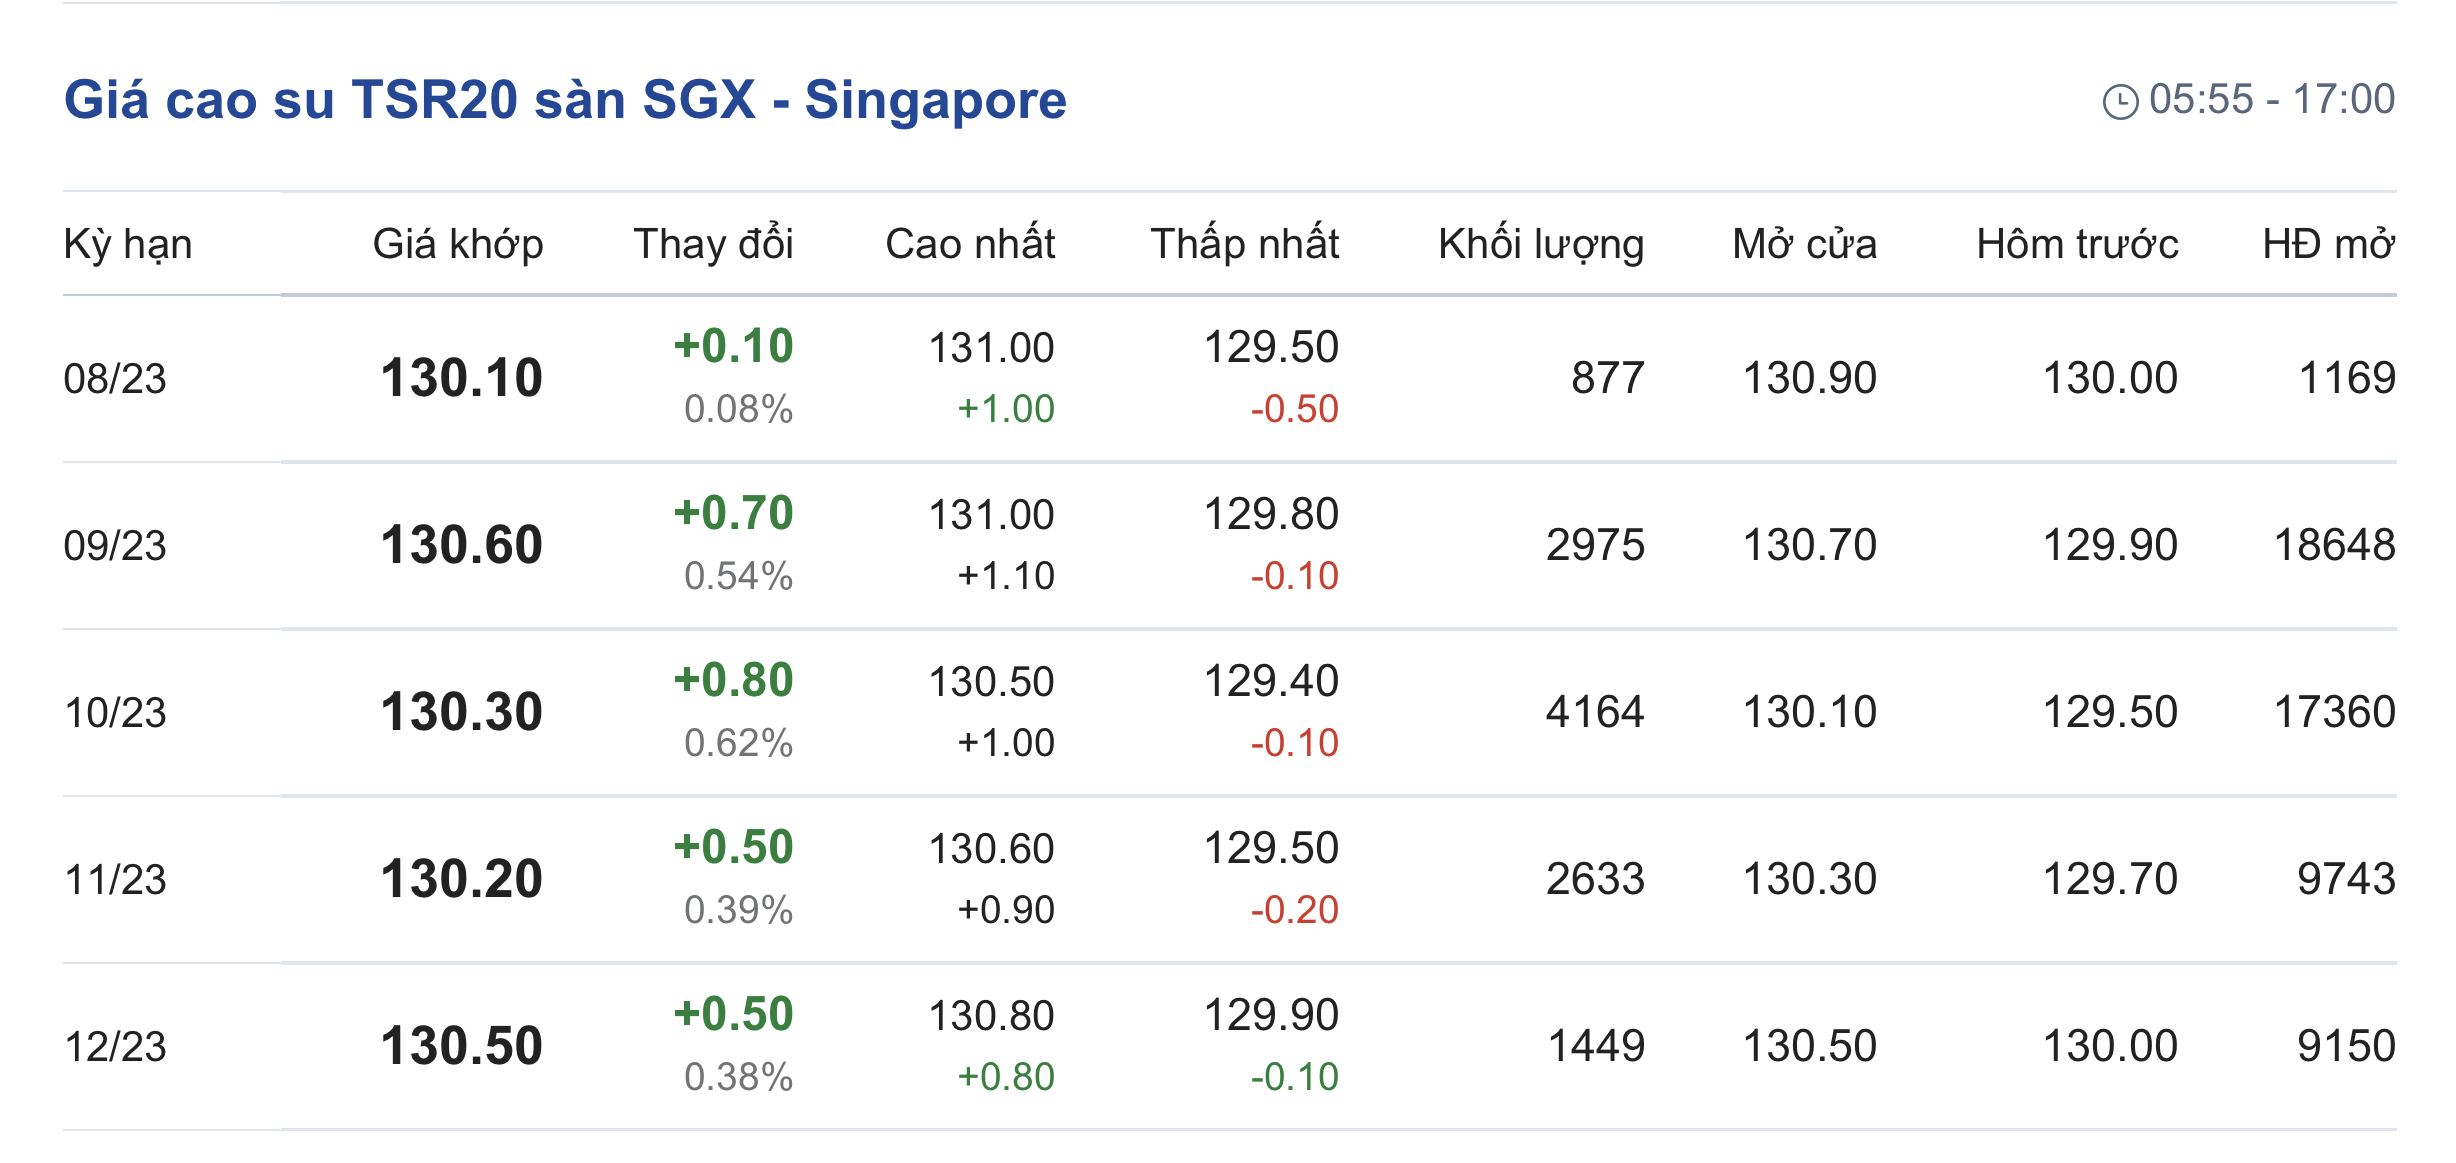Click the 4164 volume value

[1594, 713]
